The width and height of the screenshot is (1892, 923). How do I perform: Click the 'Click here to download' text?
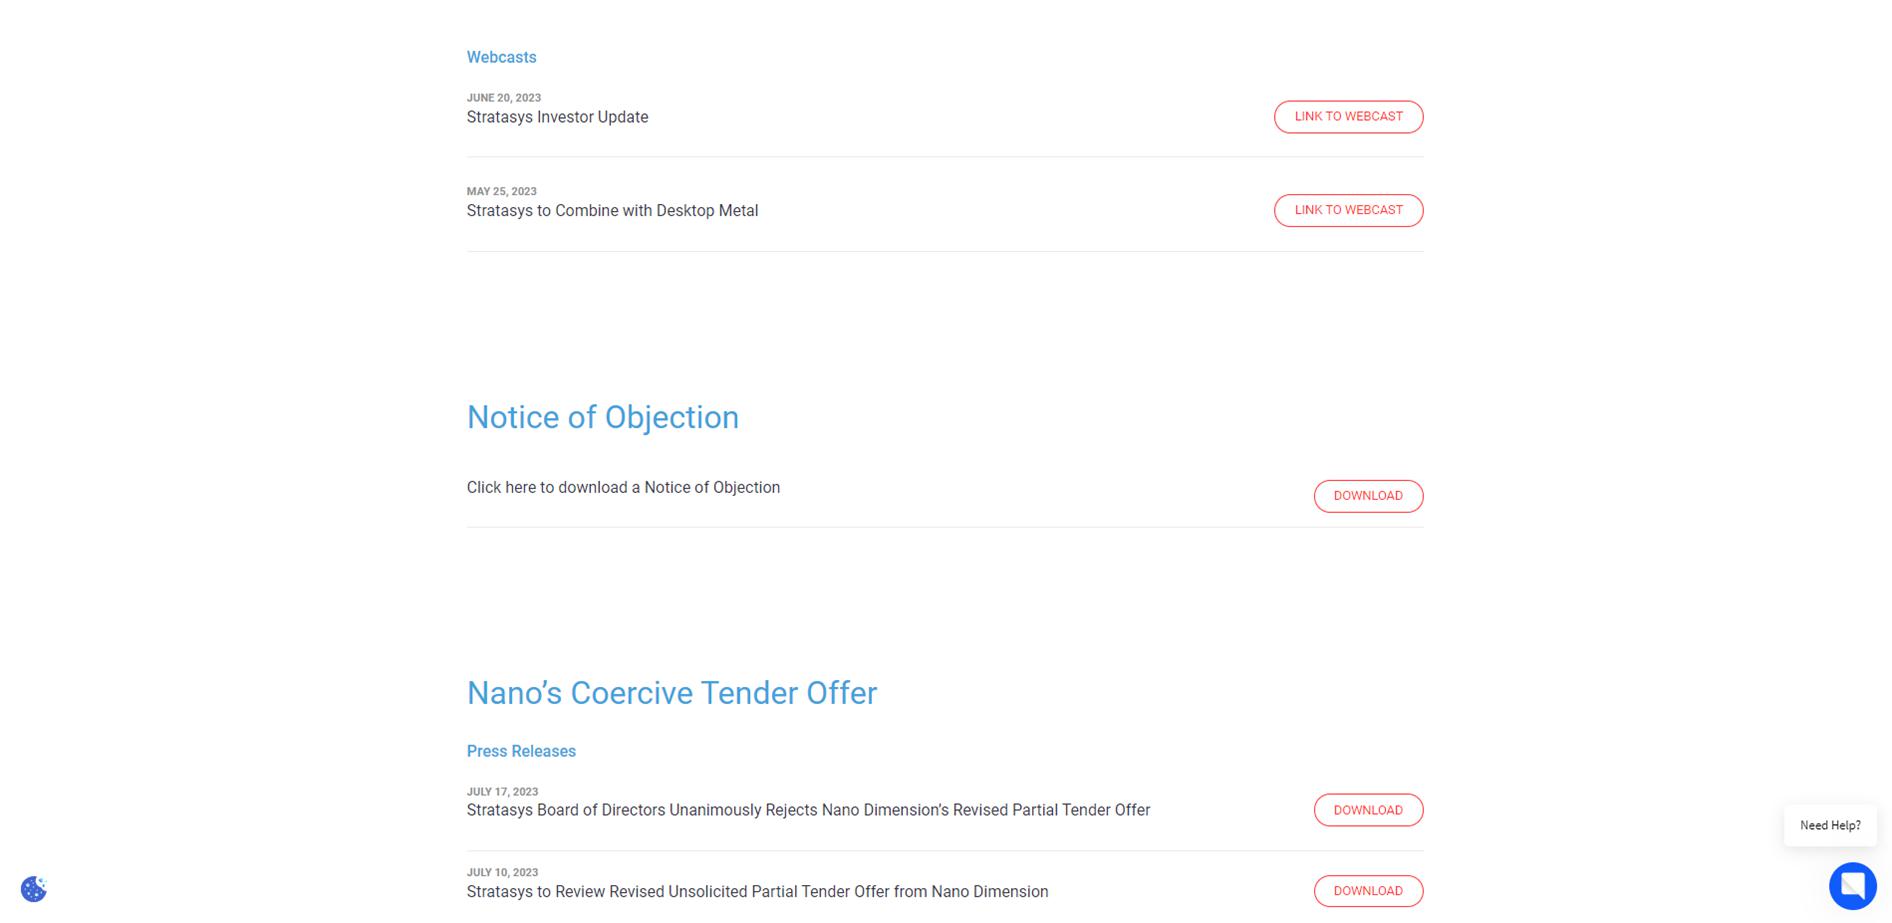622,488
